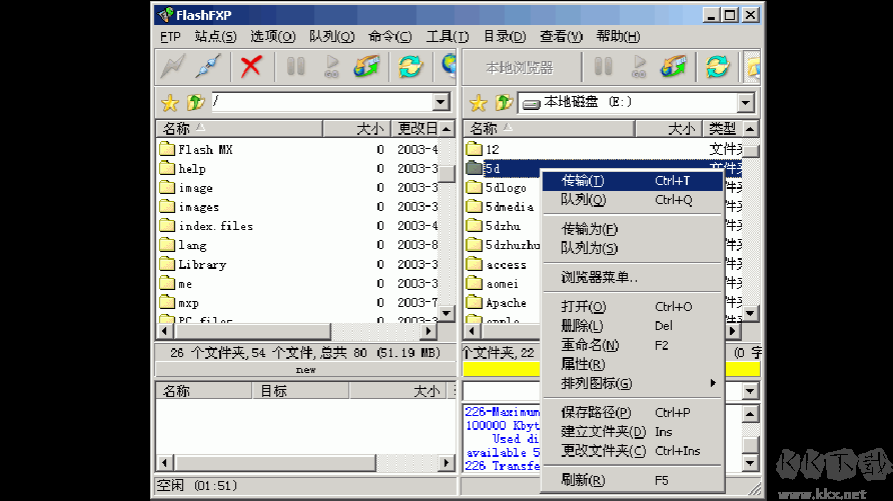Click the left pane transfer queue play icon

click(x=331, y=67)
